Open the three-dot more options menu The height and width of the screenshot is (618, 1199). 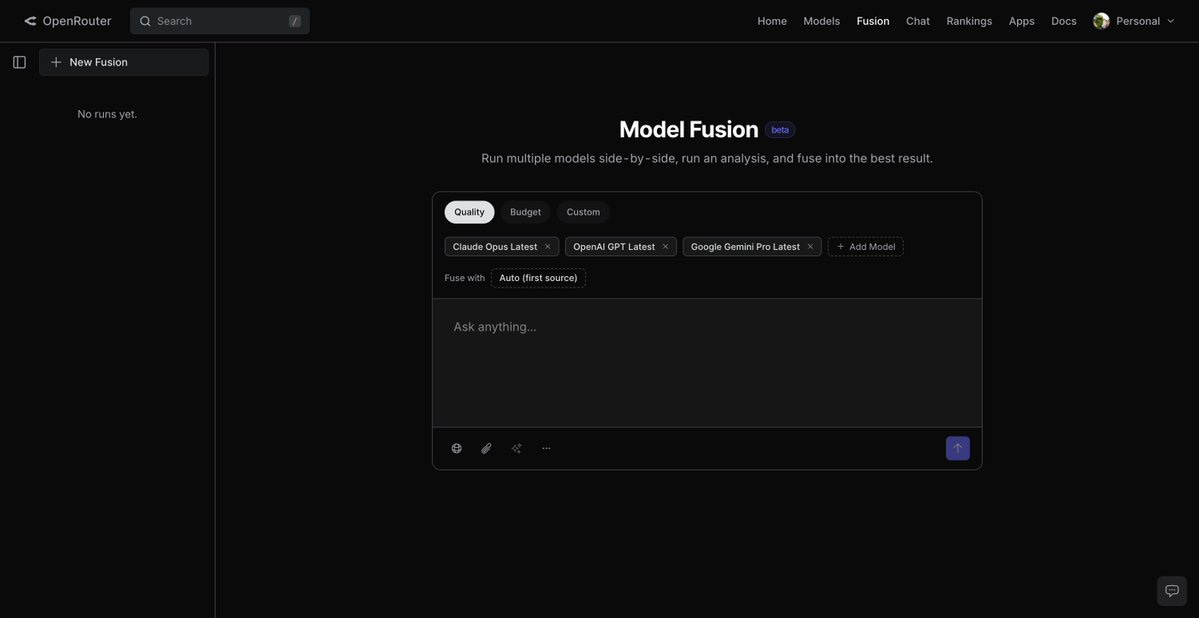pos(546,448)
